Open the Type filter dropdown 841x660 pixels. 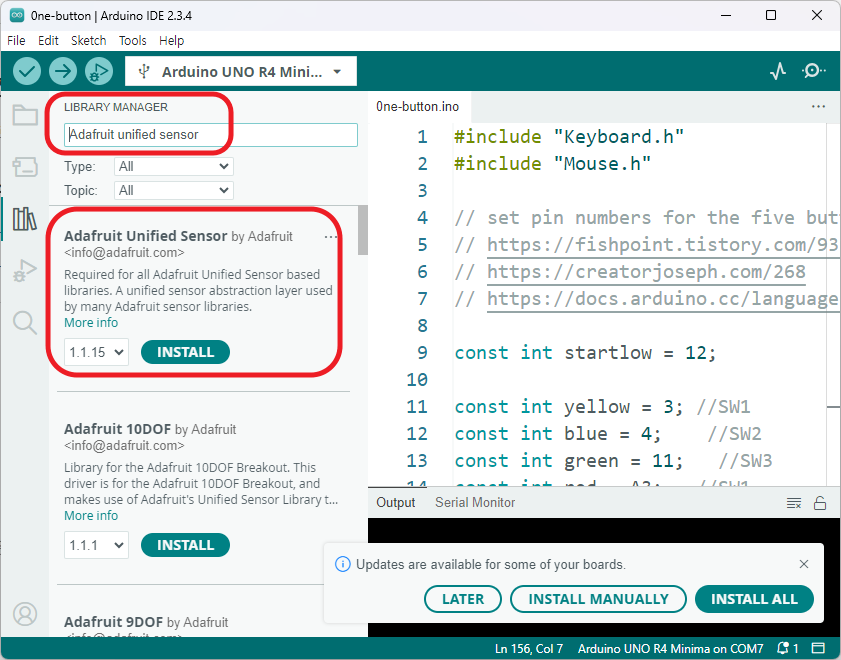pyautogui.click(x=174, y=166)
